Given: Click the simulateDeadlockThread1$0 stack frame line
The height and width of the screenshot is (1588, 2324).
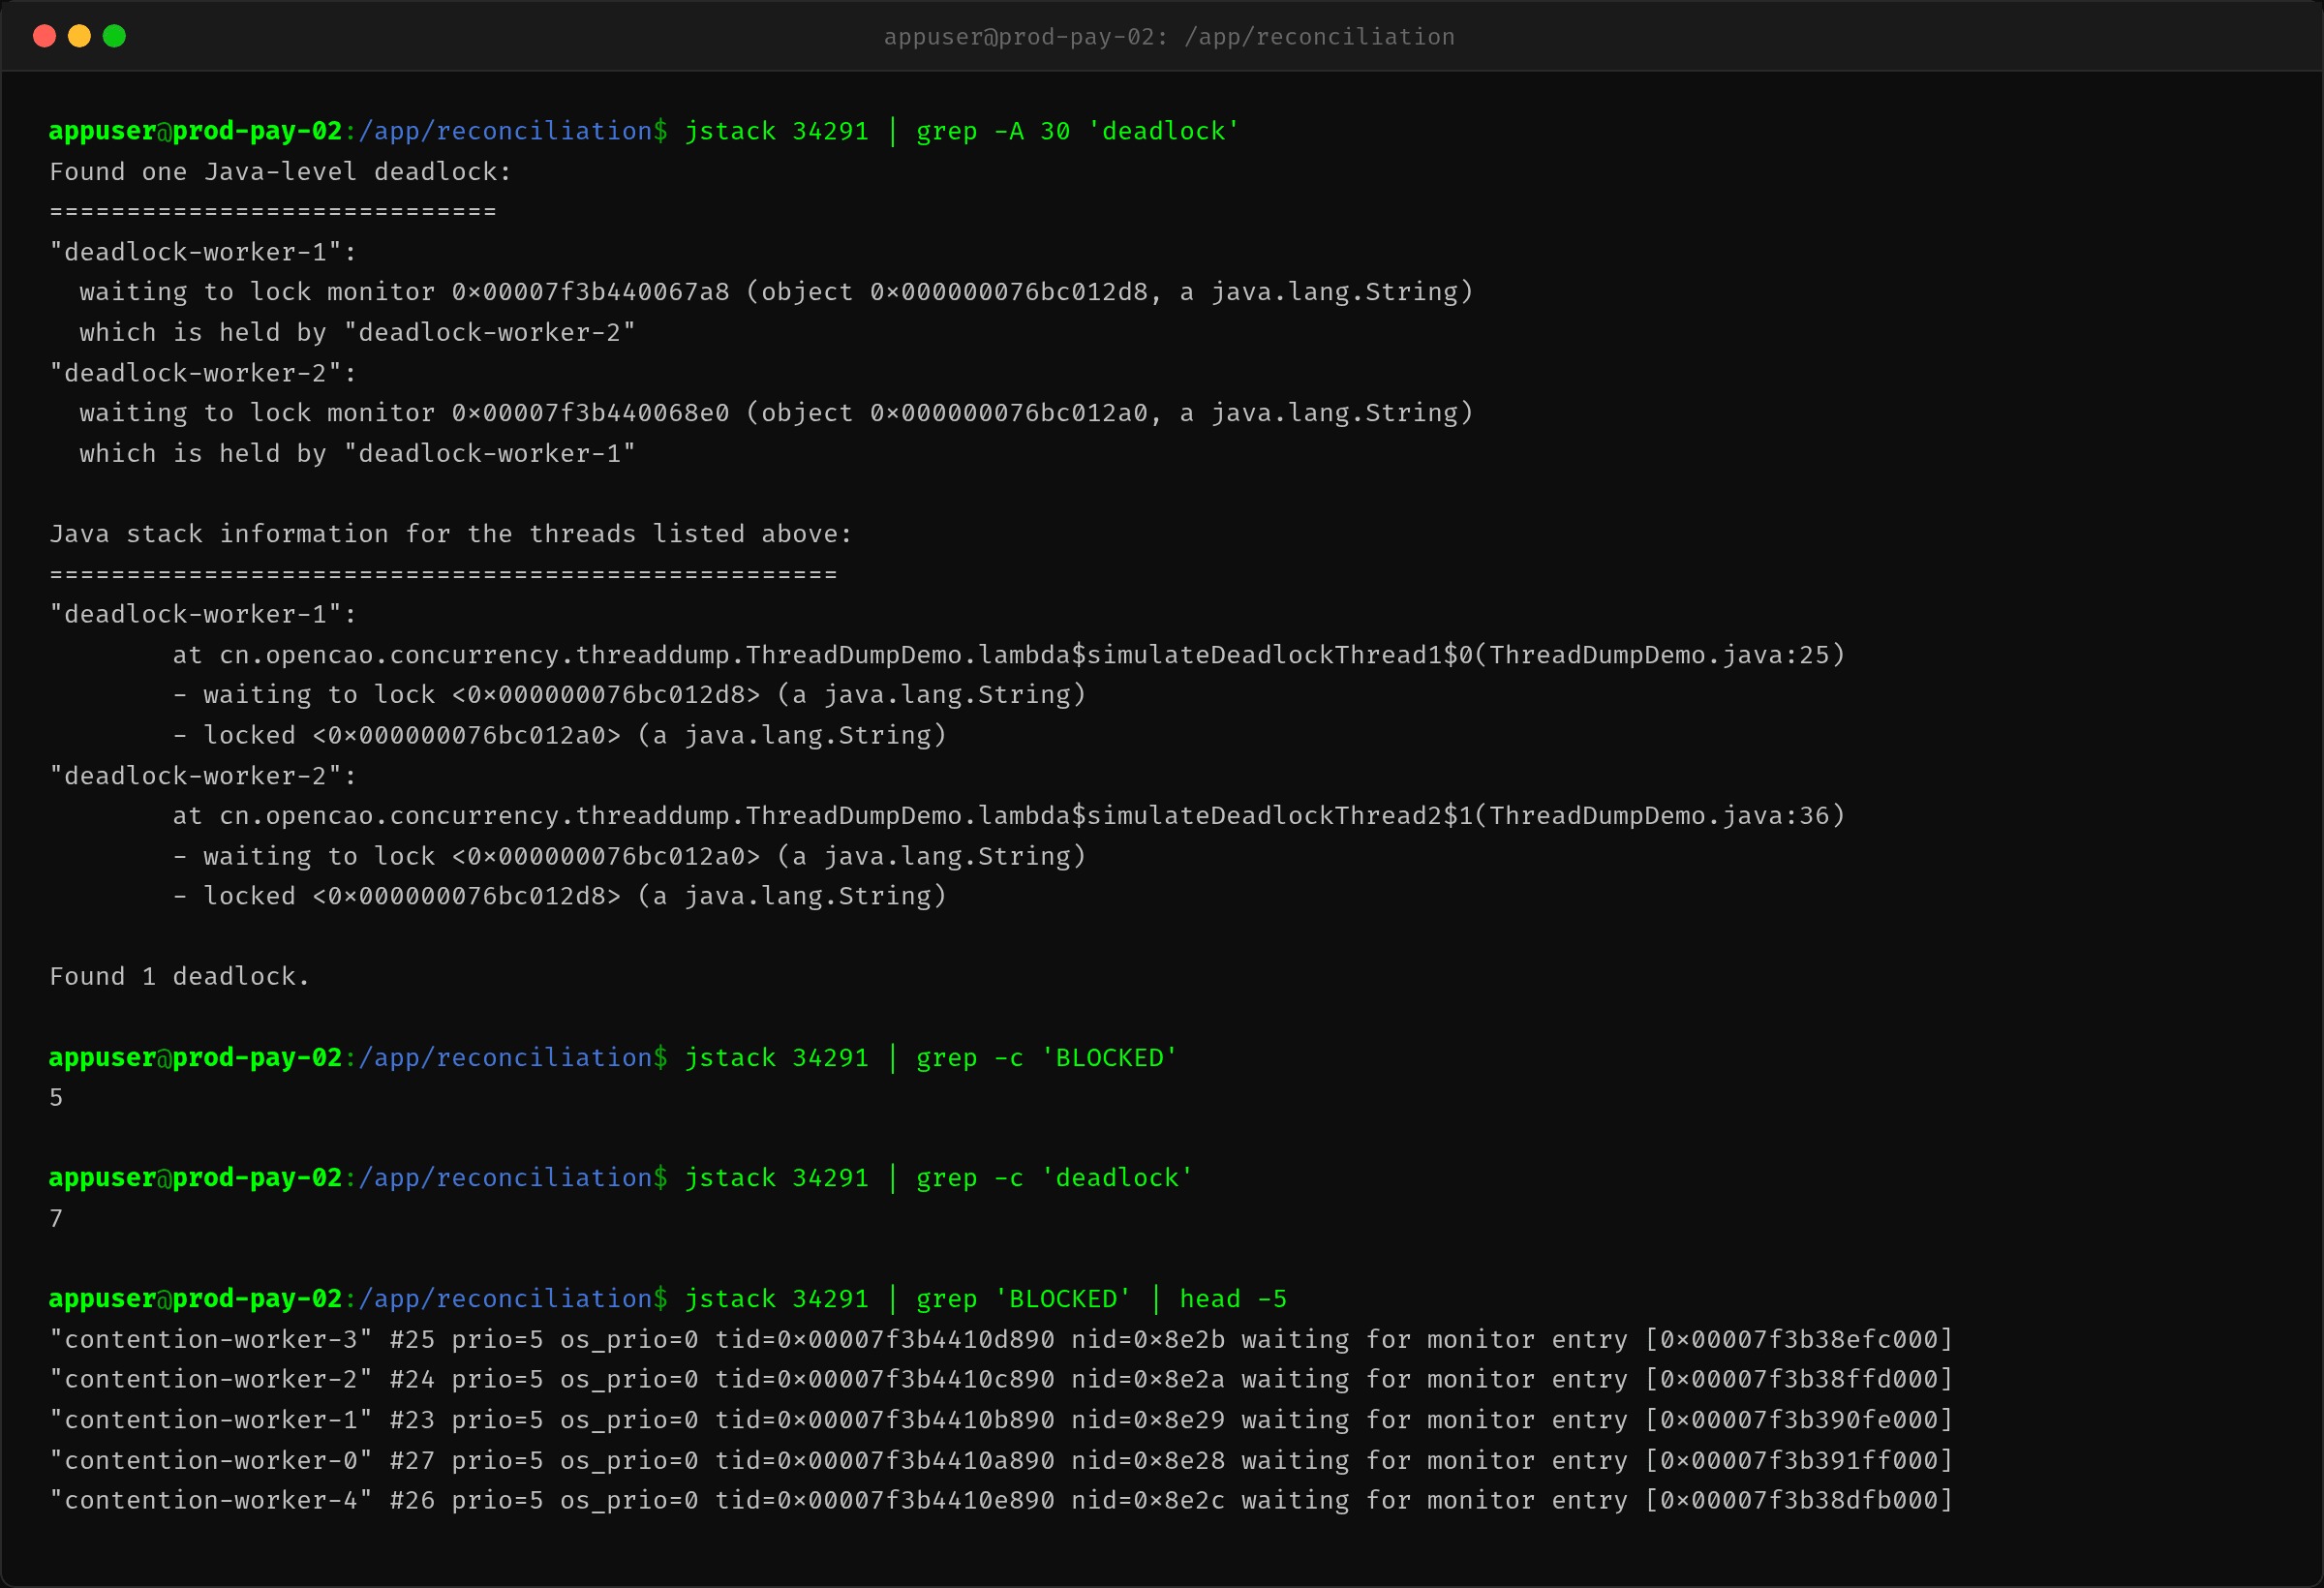Looking at the screenshot, I should (x=1008, y=655).
